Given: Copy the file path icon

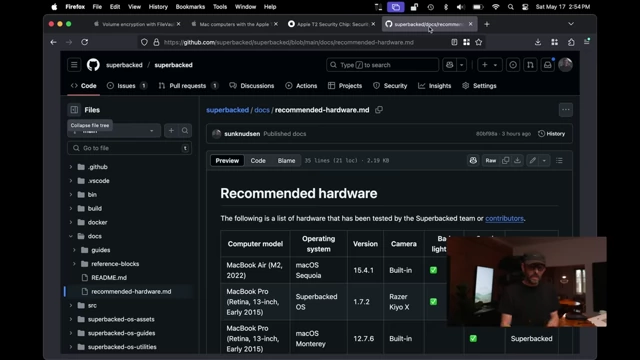Looking at the screenshot, I should (379, 110).
